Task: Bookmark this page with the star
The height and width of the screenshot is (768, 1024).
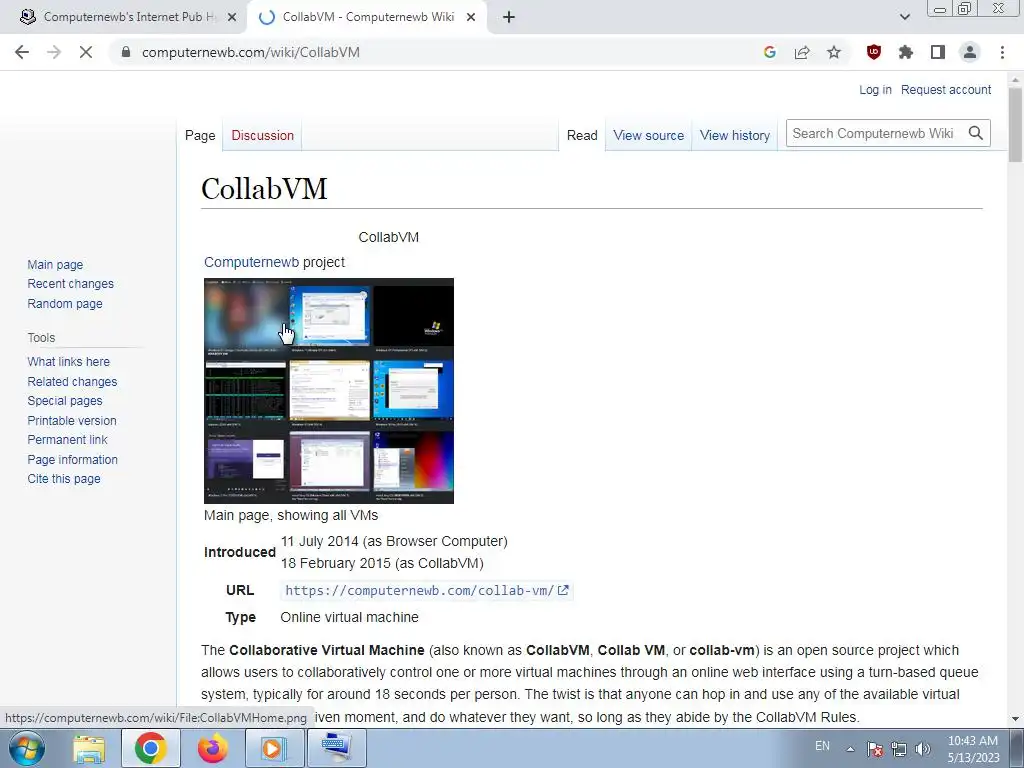Action: 834,52
